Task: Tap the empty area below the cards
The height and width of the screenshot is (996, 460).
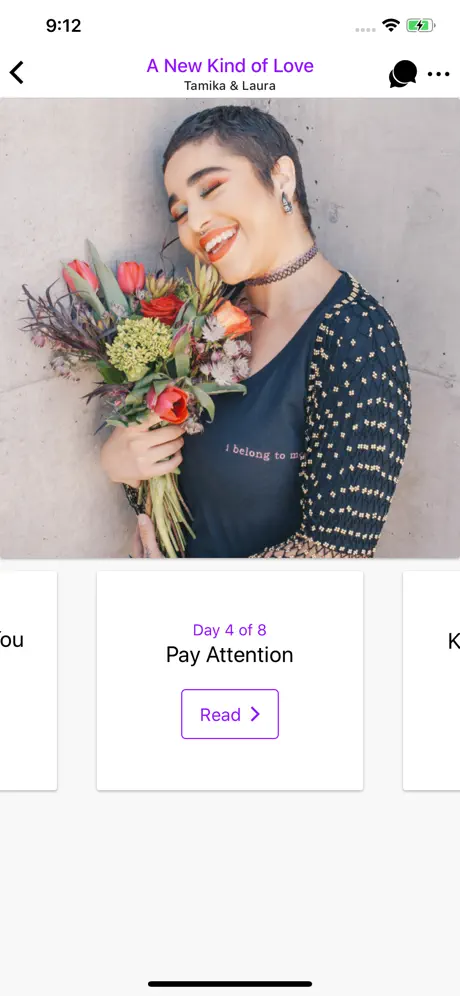Action: (230, 883)
